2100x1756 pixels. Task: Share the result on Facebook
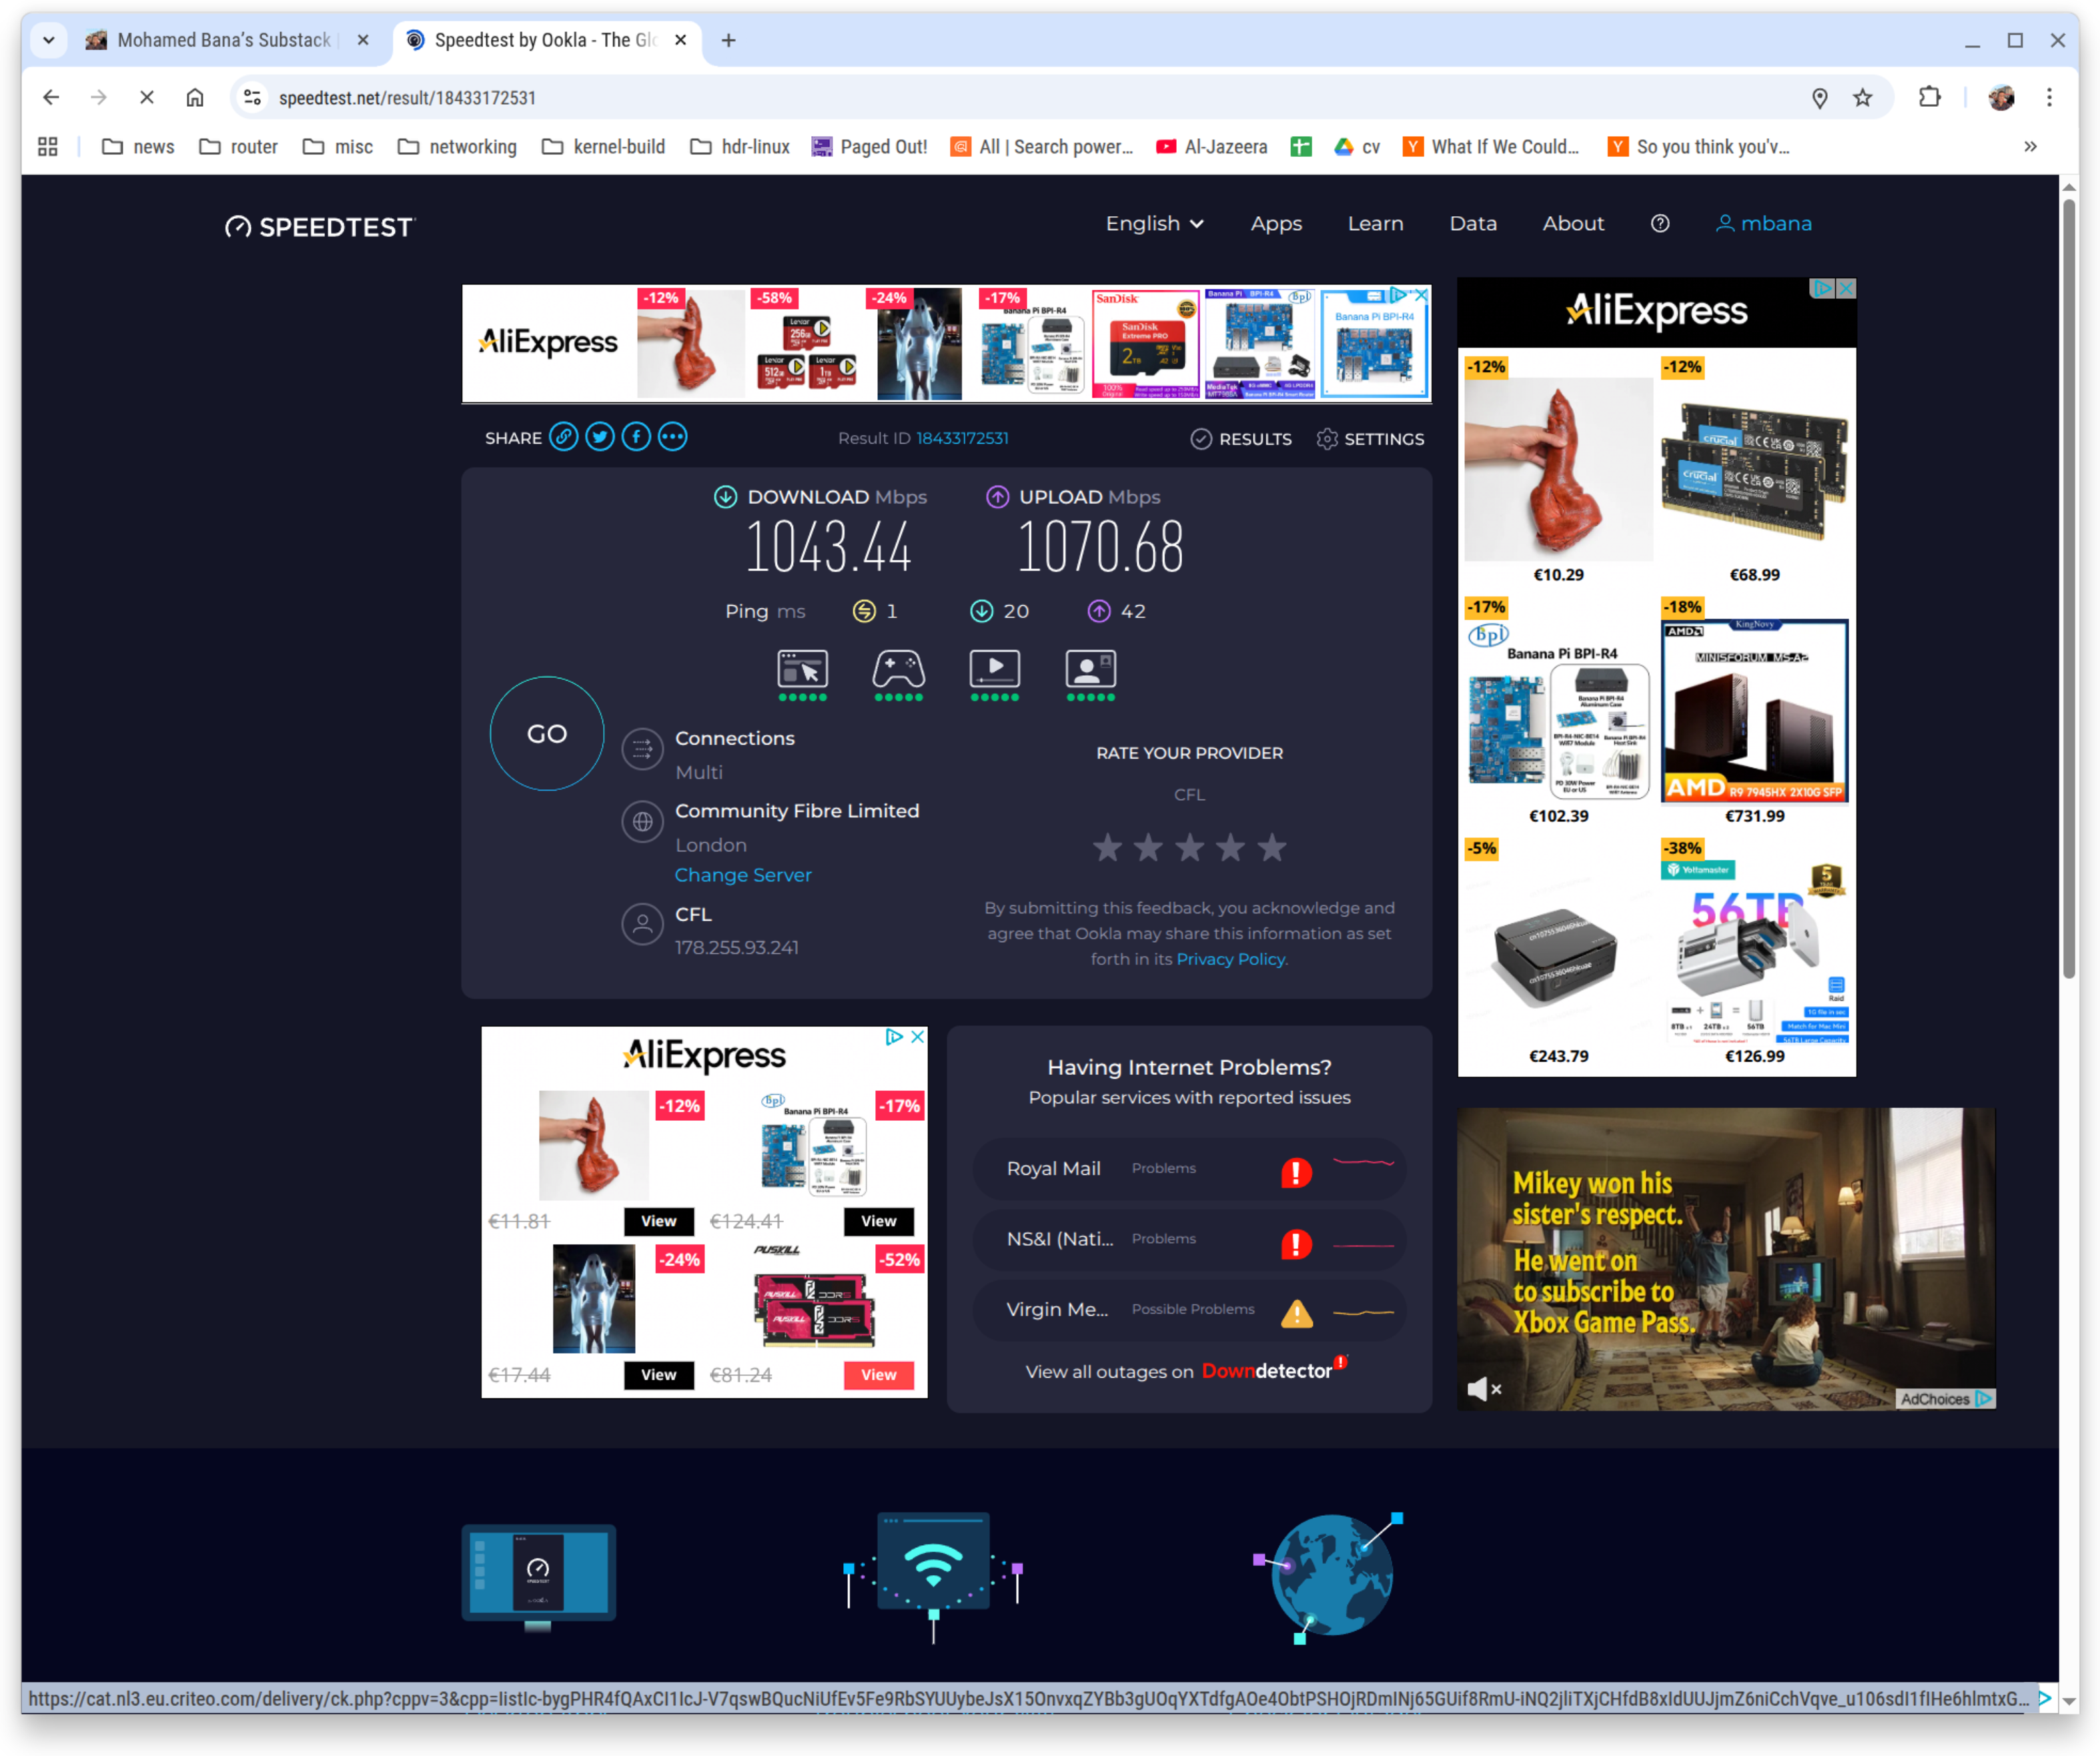(x=636, y=437)
